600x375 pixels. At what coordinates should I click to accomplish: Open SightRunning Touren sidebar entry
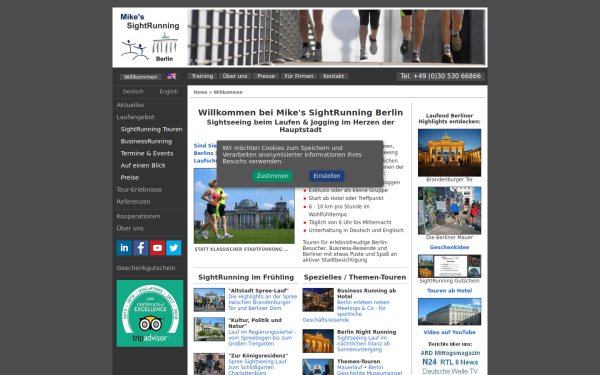(152, 129)
